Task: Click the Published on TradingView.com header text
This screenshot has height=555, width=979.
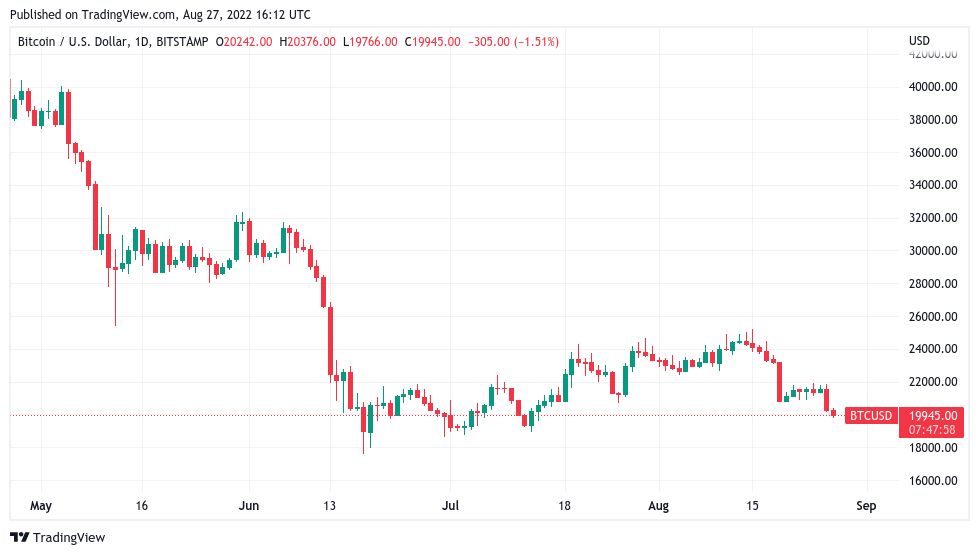Action: pyautogui.click(x=160, y=14)
